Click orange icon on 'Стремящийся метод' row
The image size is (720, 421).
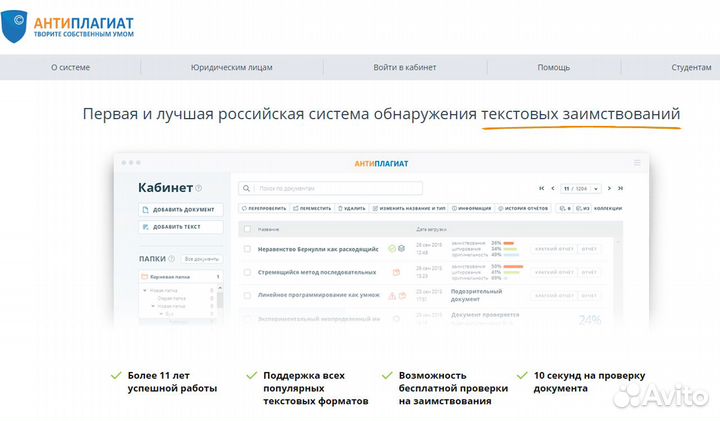pos(396,272)
